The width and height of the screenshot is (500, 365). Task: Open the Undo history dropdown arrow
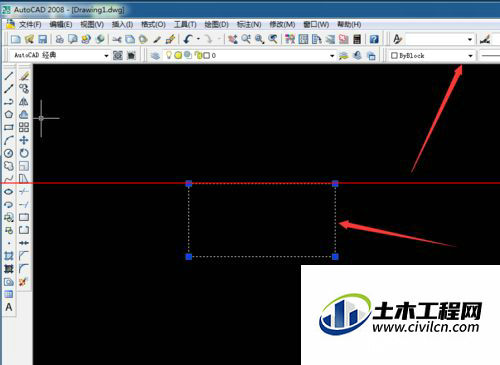[x=198, y=39]
